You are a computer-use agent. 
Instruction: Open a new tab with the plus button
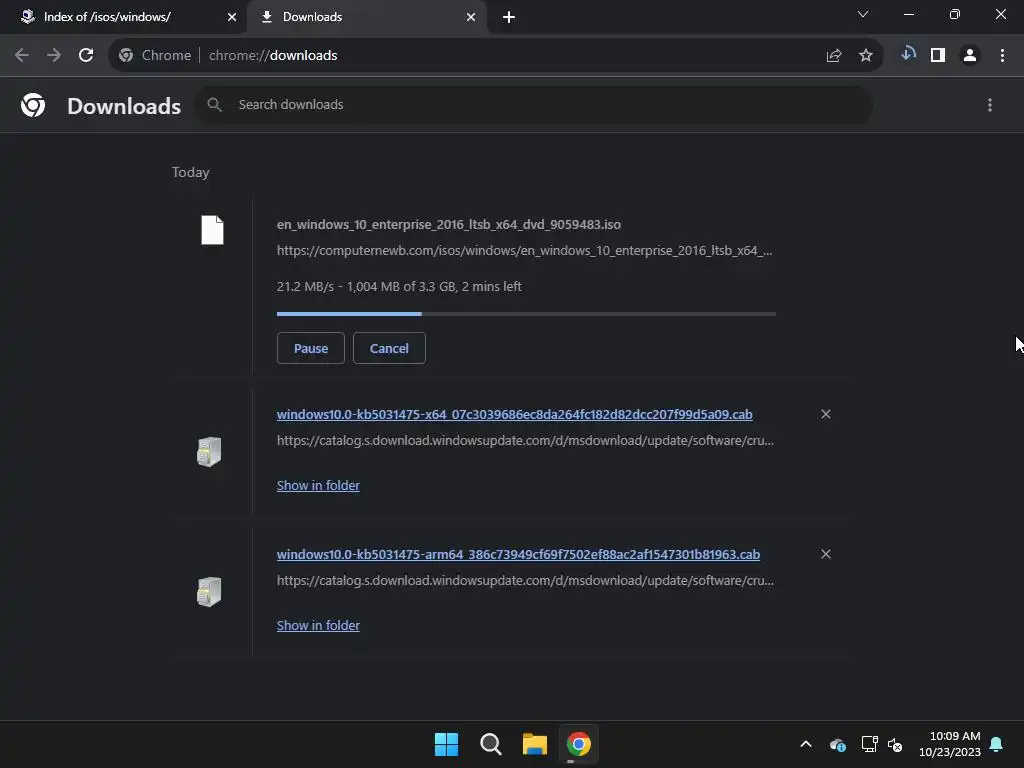click(x=509, y=17)
